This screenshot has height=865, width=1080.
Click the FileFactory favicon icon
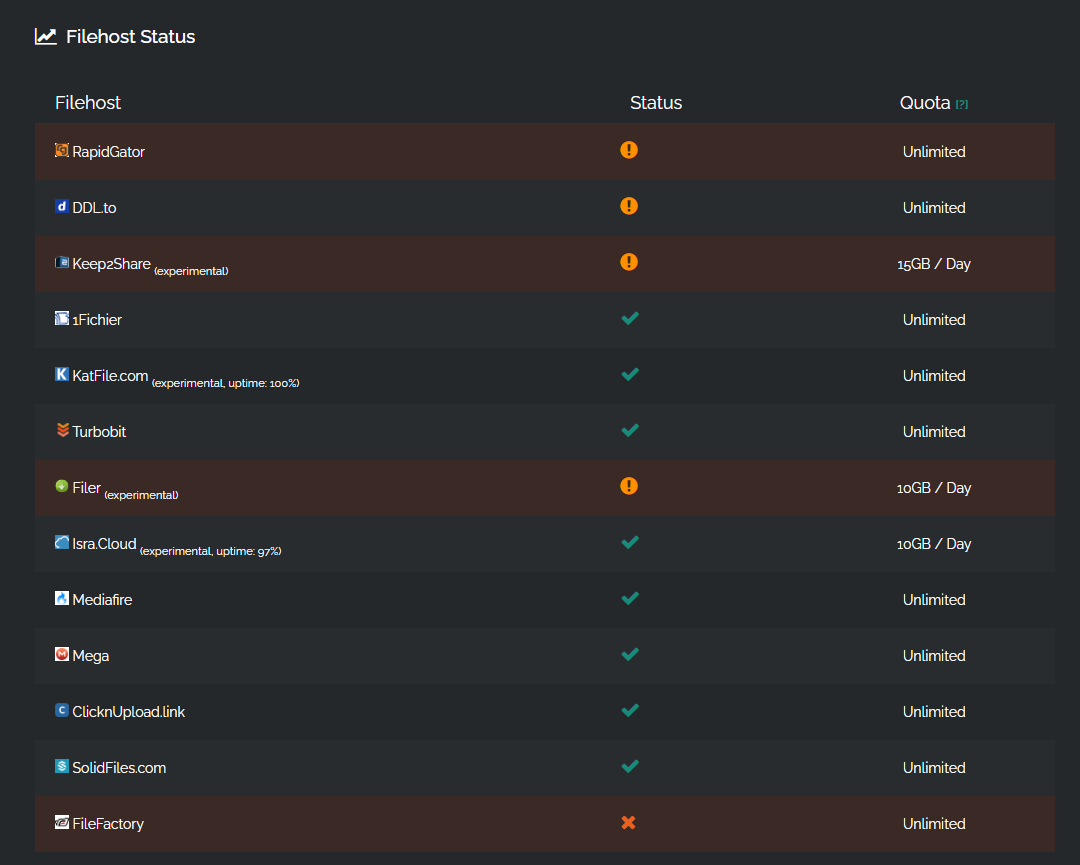point(62,822)
